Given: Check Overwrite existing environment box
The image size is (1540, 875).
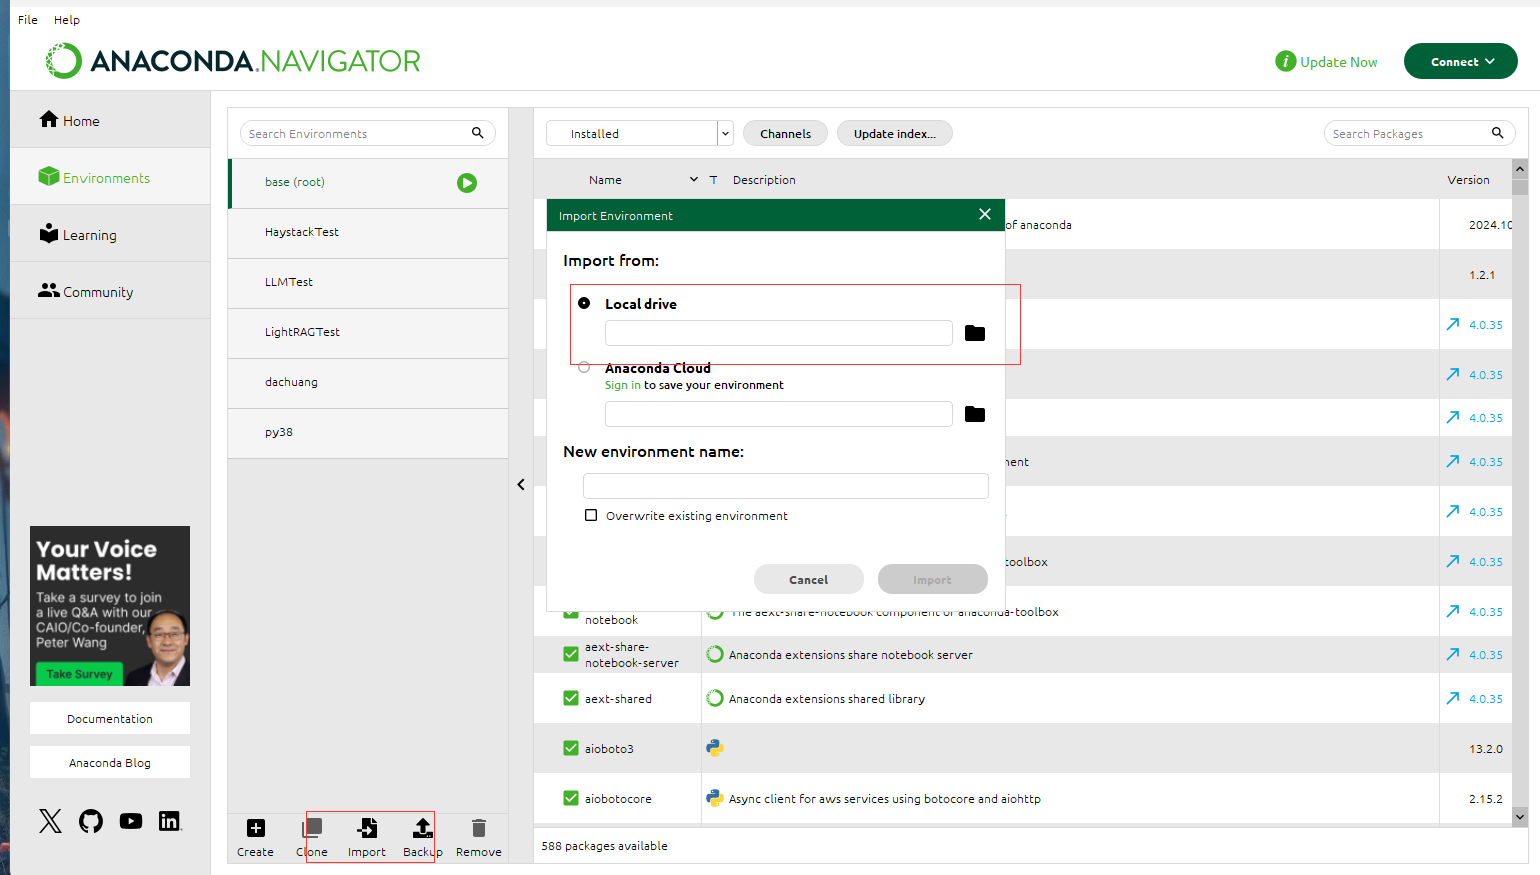Looking at the screenshot, I should [591, 516].
